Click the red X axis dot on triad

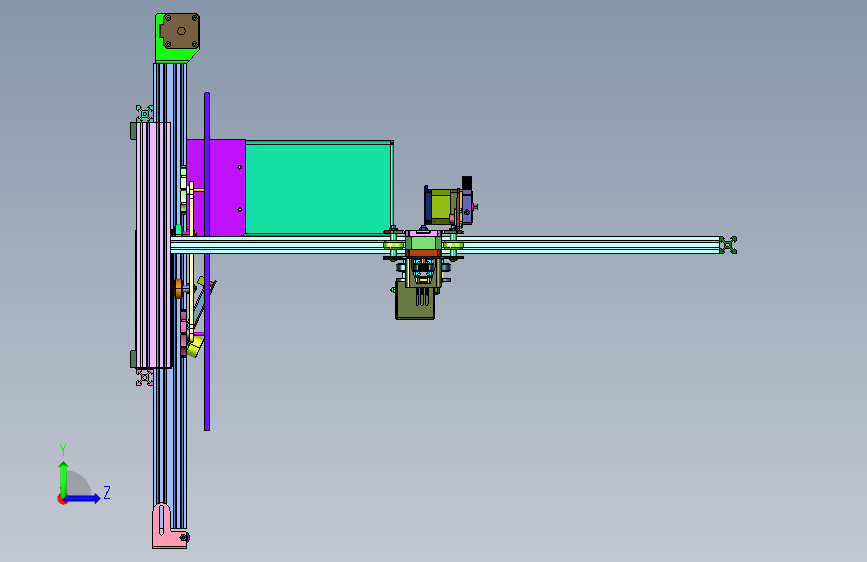pyautogui.click(x=62, y=499)
